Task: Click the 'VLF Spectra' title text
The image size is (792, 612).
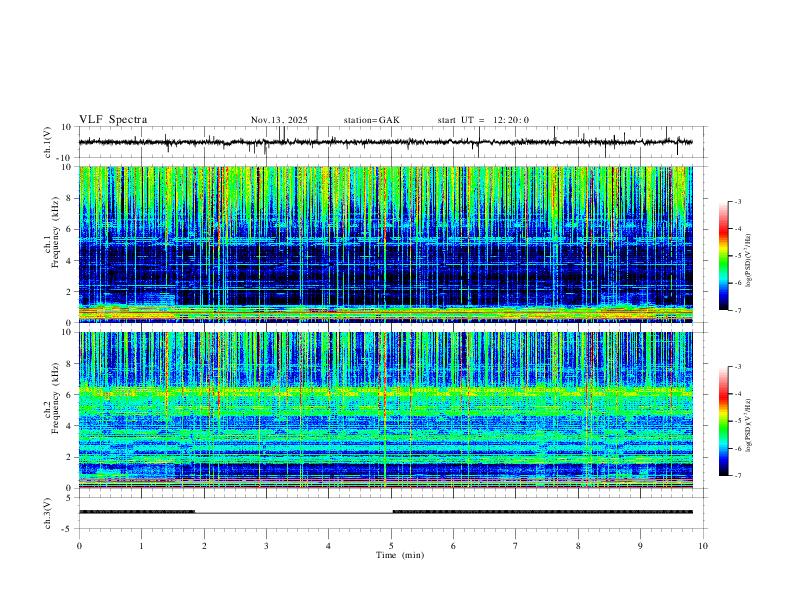Action: pyautogui.click(x=113, y=120)
